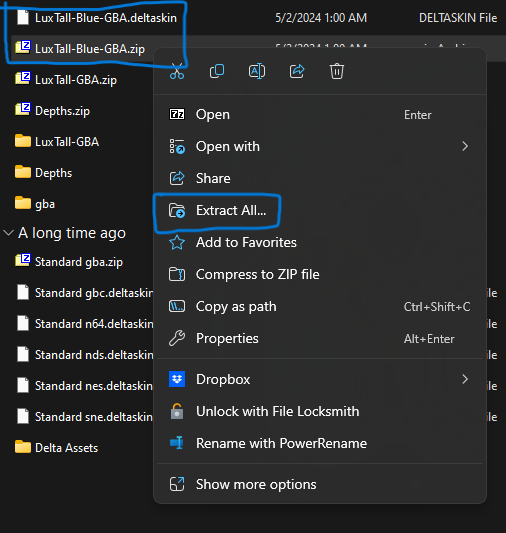Select Share in the context menu
The width and height of the screenshot is (506, 533).
click(320, 178)
